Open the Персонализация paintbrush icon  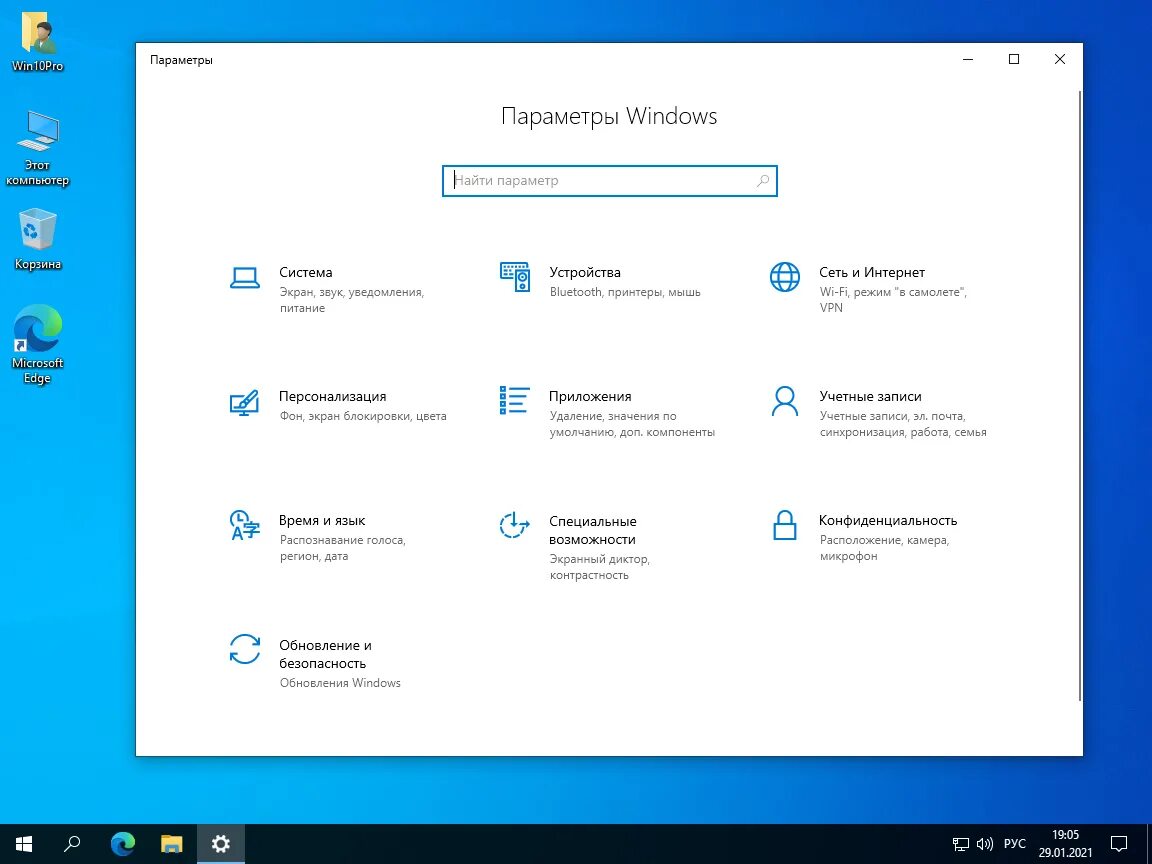coord(245,402)
